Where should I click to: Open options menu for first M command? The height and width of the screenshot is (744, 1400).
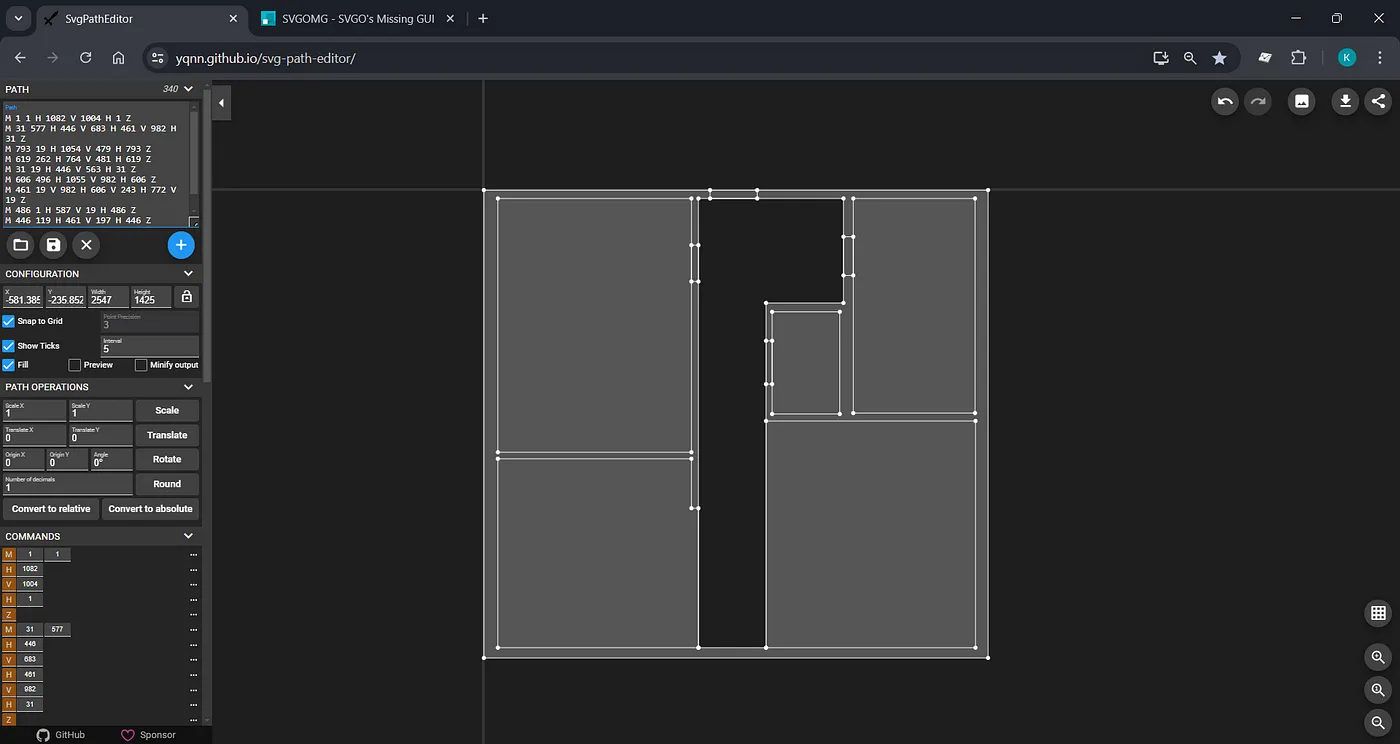(x=193, y=554)
